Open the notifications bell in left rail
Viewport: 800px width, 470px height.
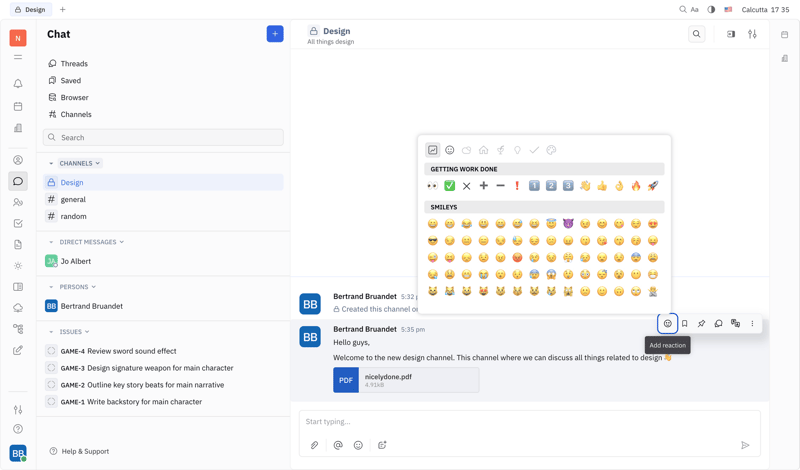(x=18, y=84)
